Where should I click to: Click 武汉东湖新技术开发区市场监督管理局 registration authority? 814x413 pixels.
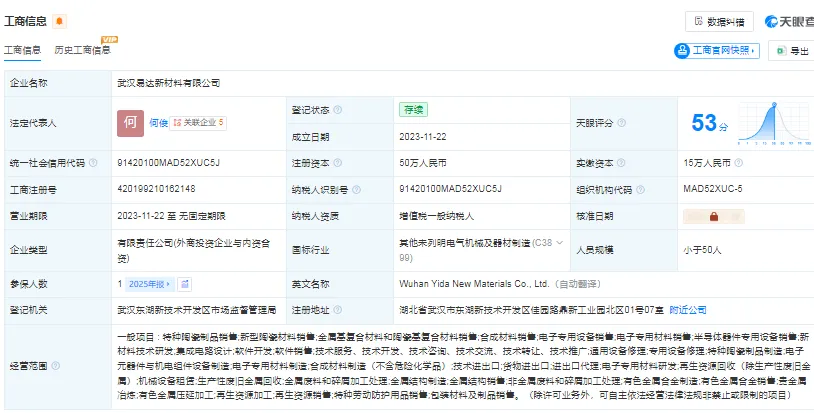click(197, 310)
